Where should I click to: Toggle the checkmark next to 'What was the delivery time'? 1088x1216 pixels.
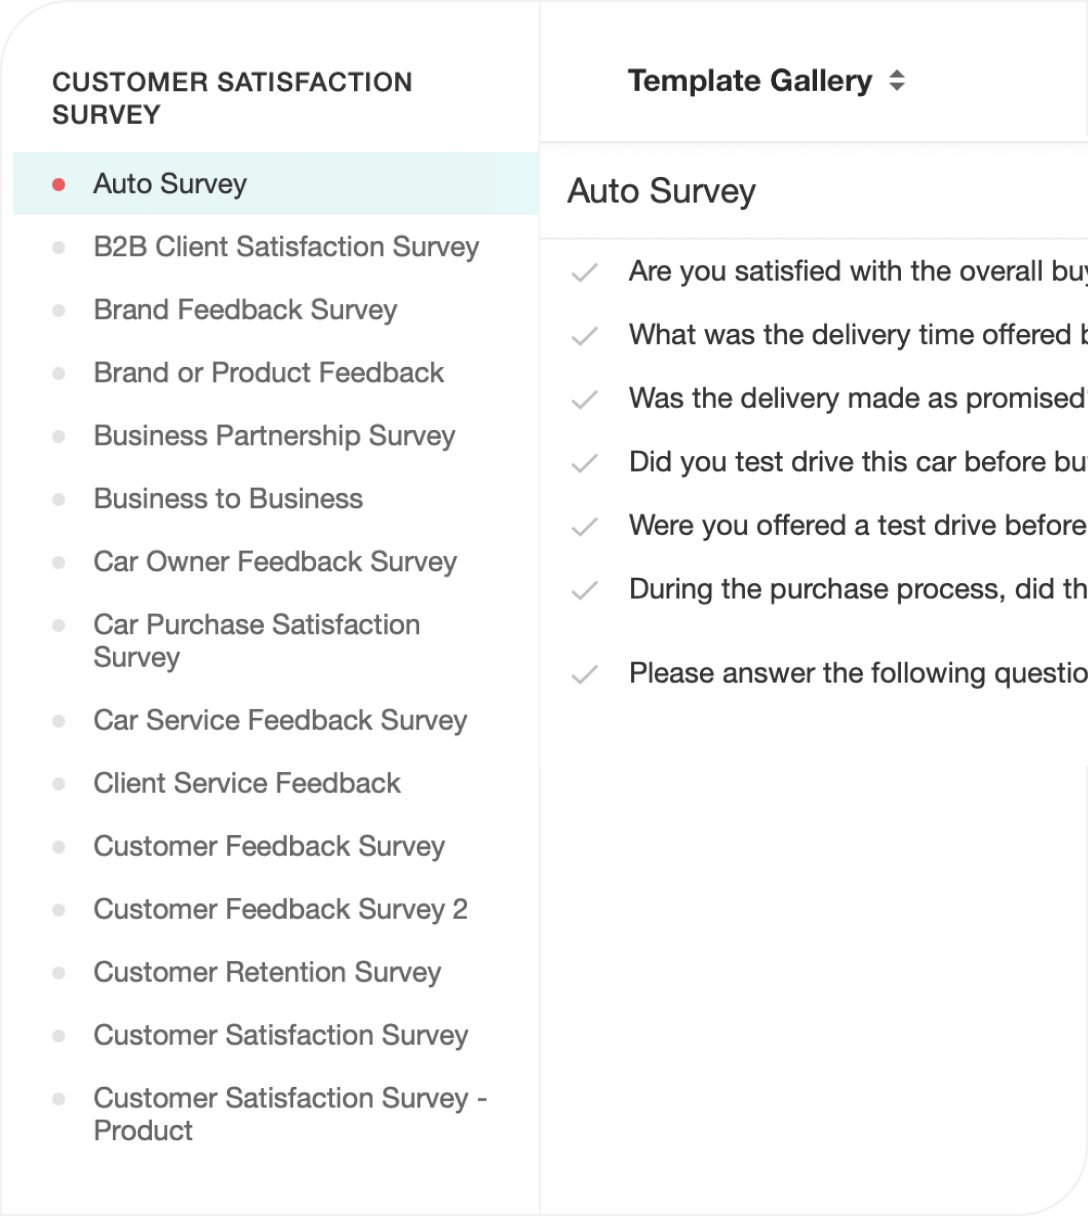pyautogui.click(x=584, y=336)
